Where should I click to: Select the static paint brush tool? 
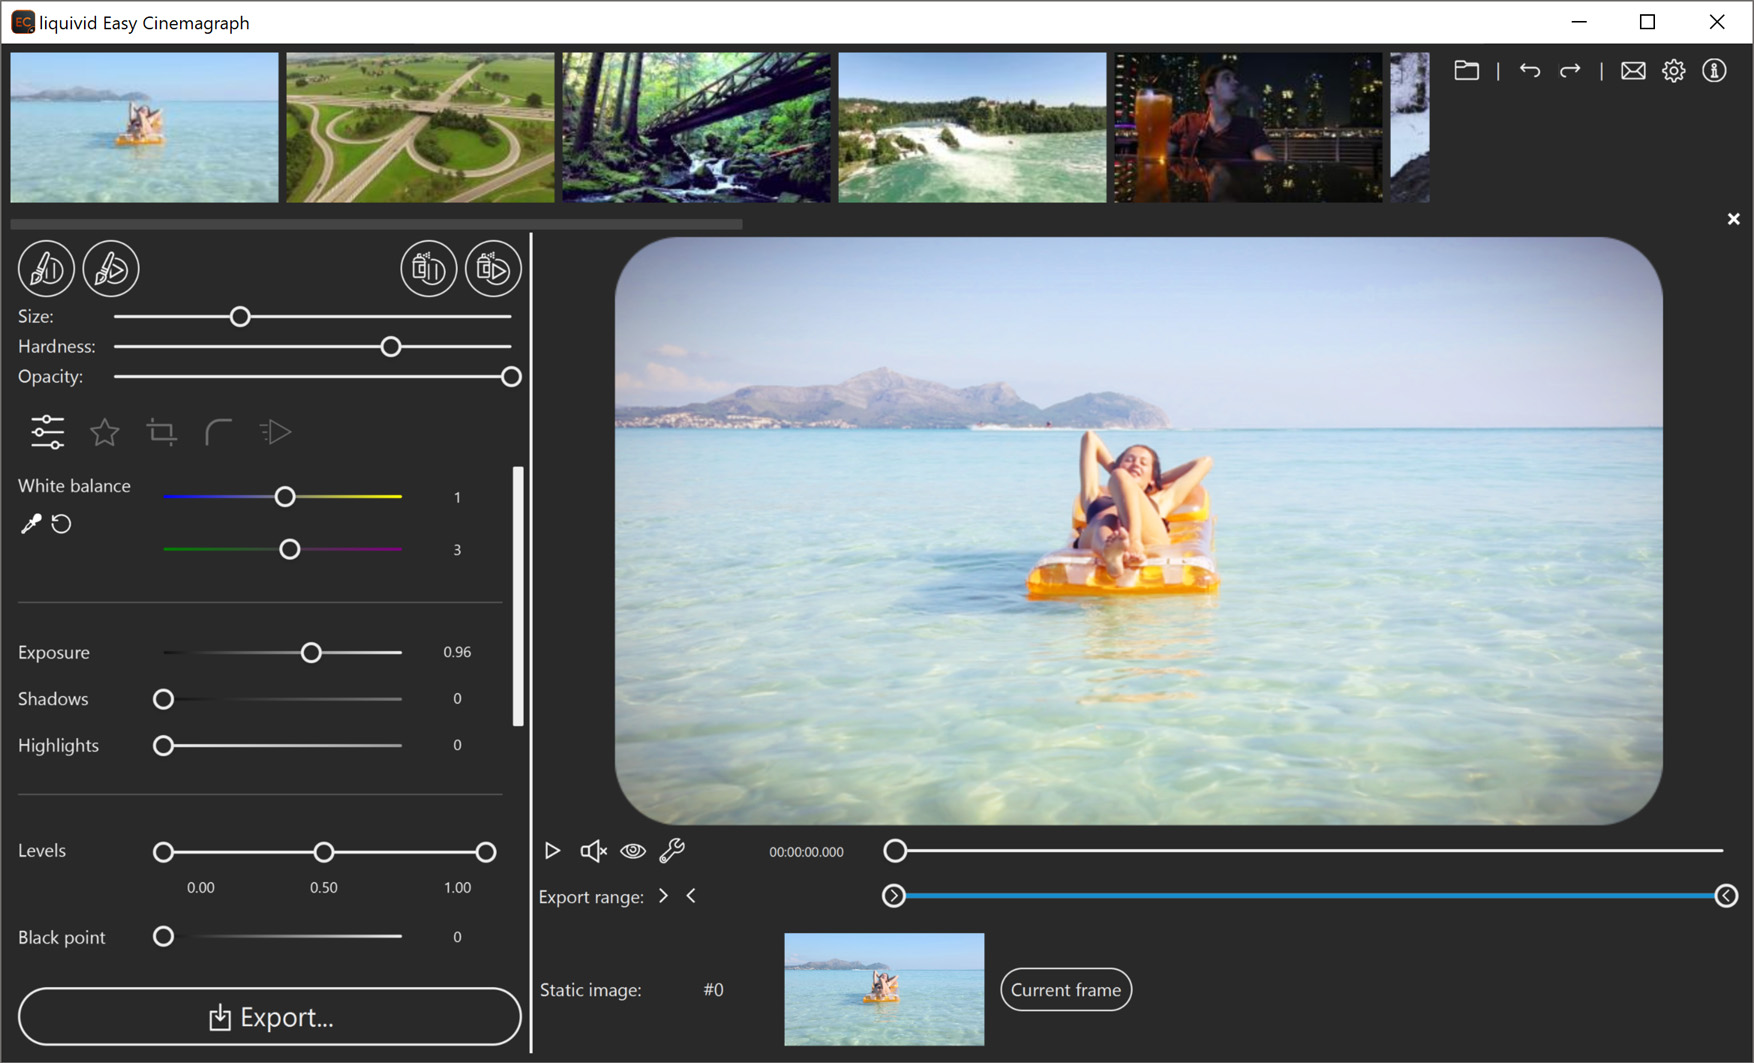click(46, 268)
